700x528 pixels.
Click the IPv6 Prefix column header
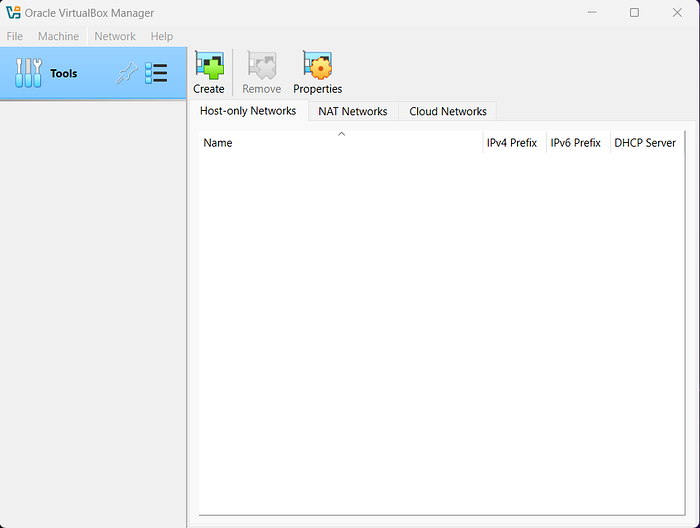click(x=579, y=143)
